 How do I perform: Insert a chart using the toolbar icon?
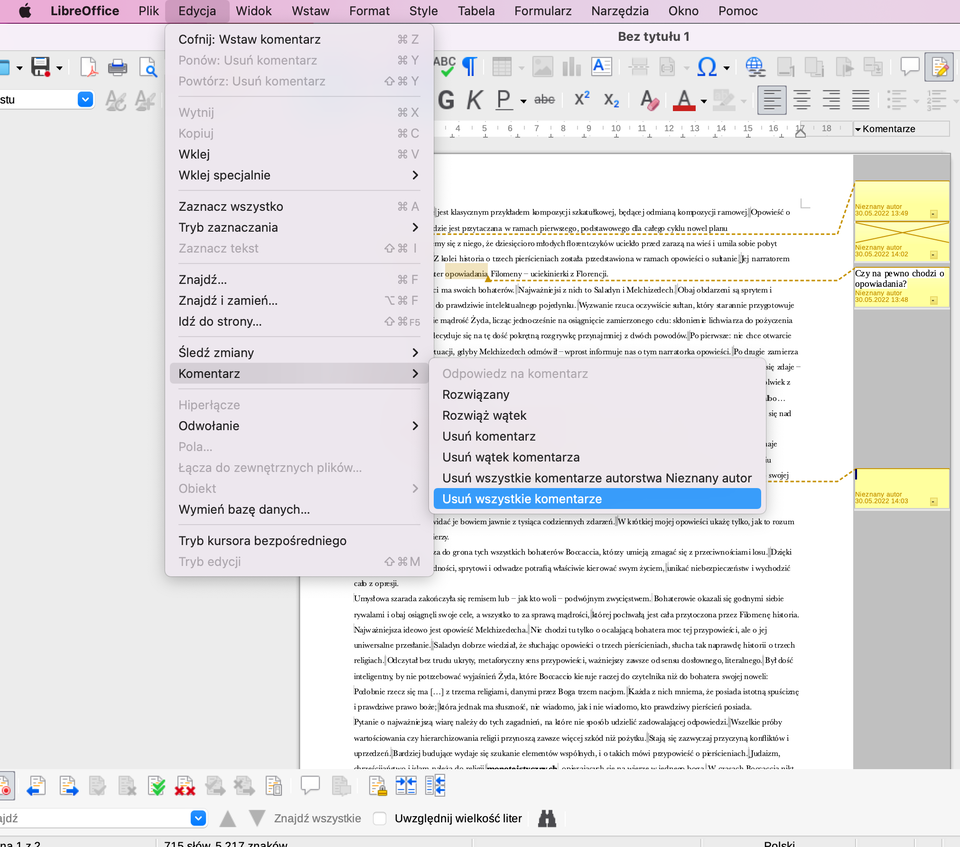(571, 68)
